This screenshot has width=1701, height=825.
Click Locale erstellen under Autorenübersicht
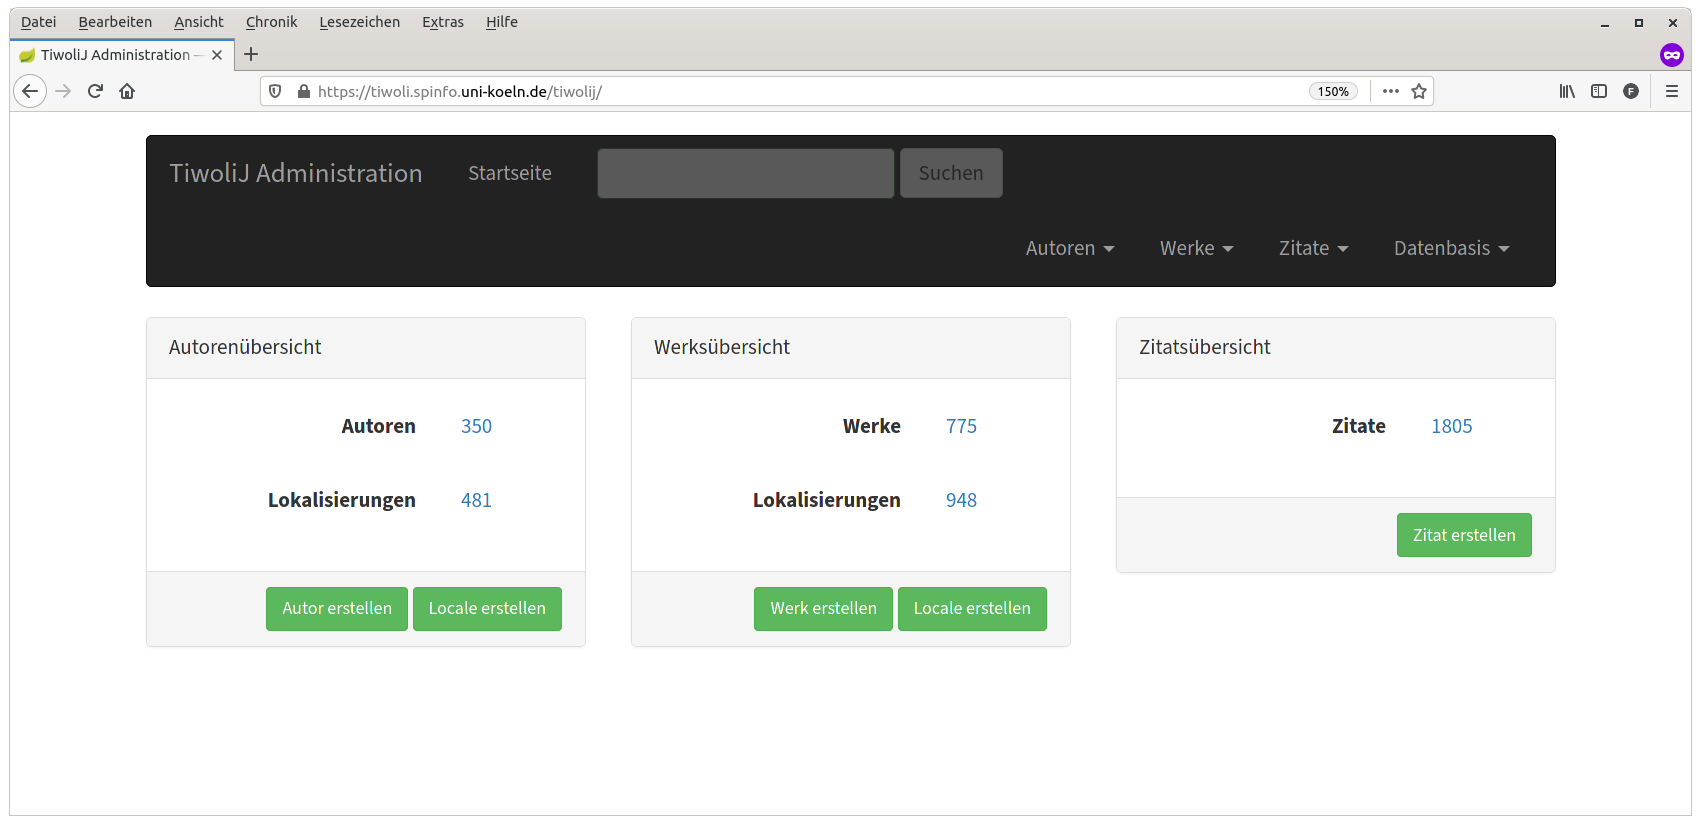pyautogui.click(x=487, y=608)
